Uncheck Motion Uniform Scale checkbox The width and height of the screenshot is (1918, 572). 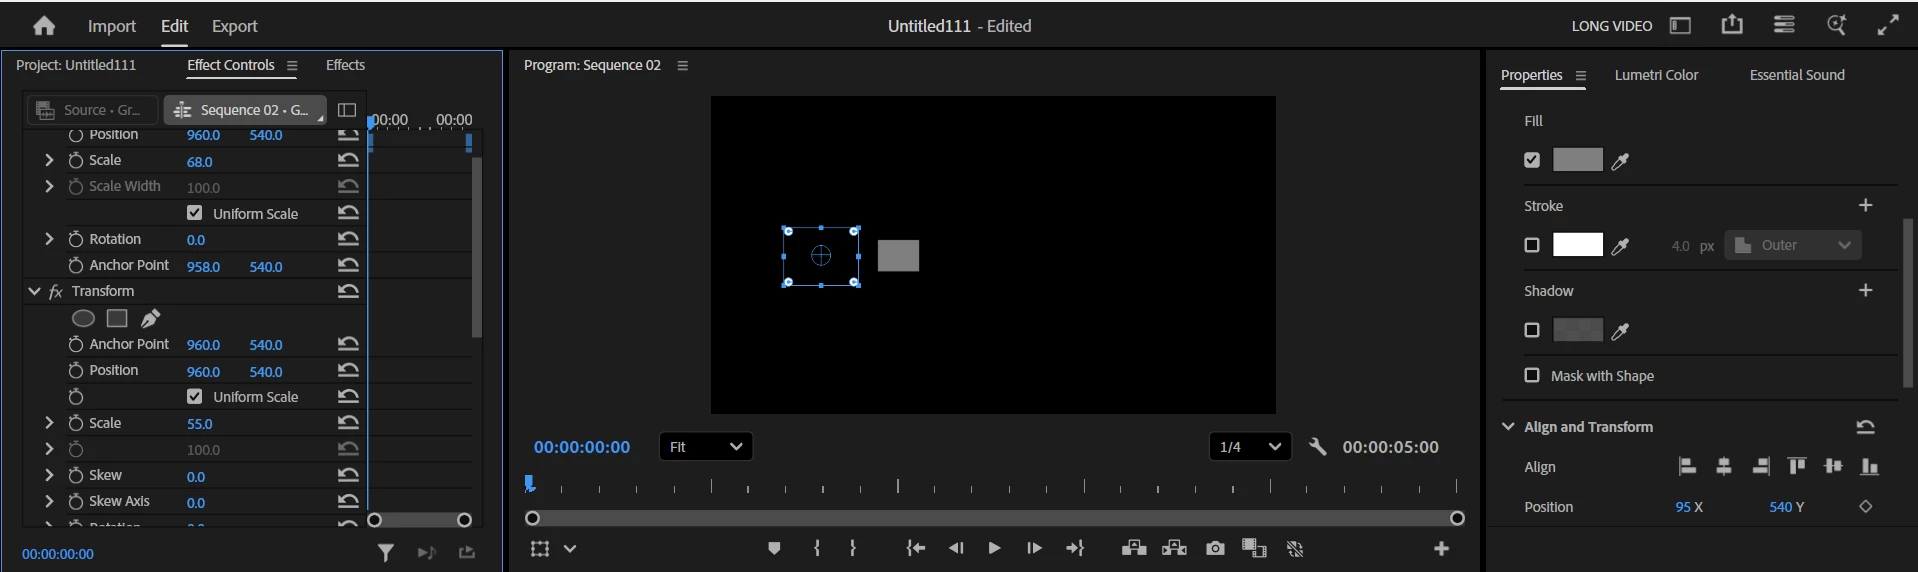195,213
